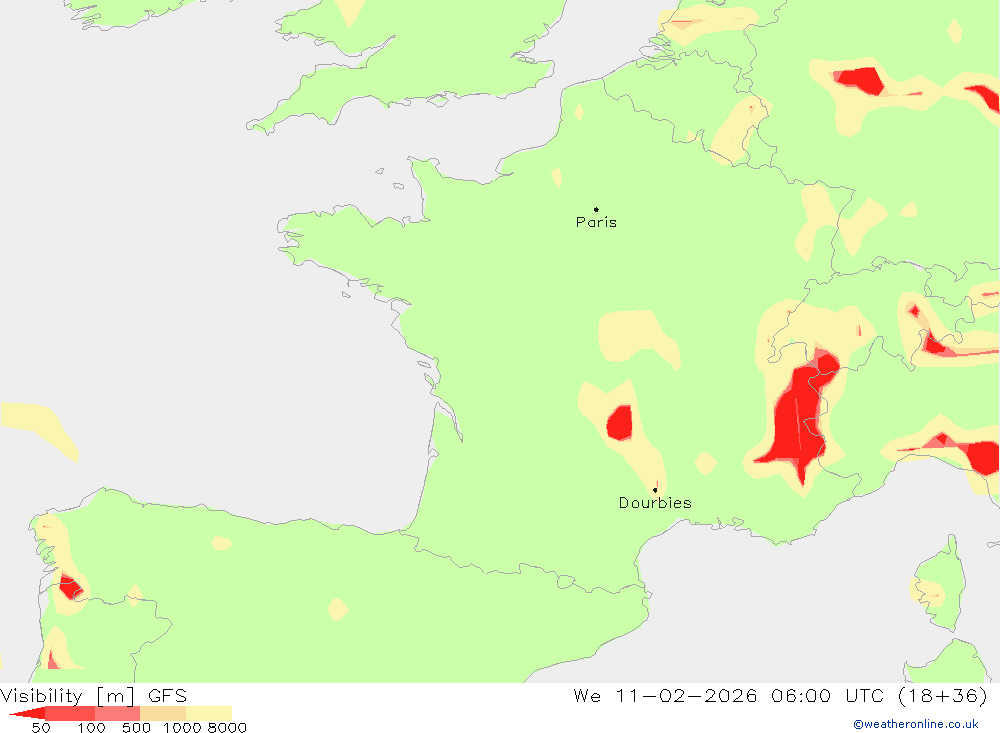Click the Dourbies location marker dot
Viewport: 1000px width, 733px height.
tap(655, 490)
